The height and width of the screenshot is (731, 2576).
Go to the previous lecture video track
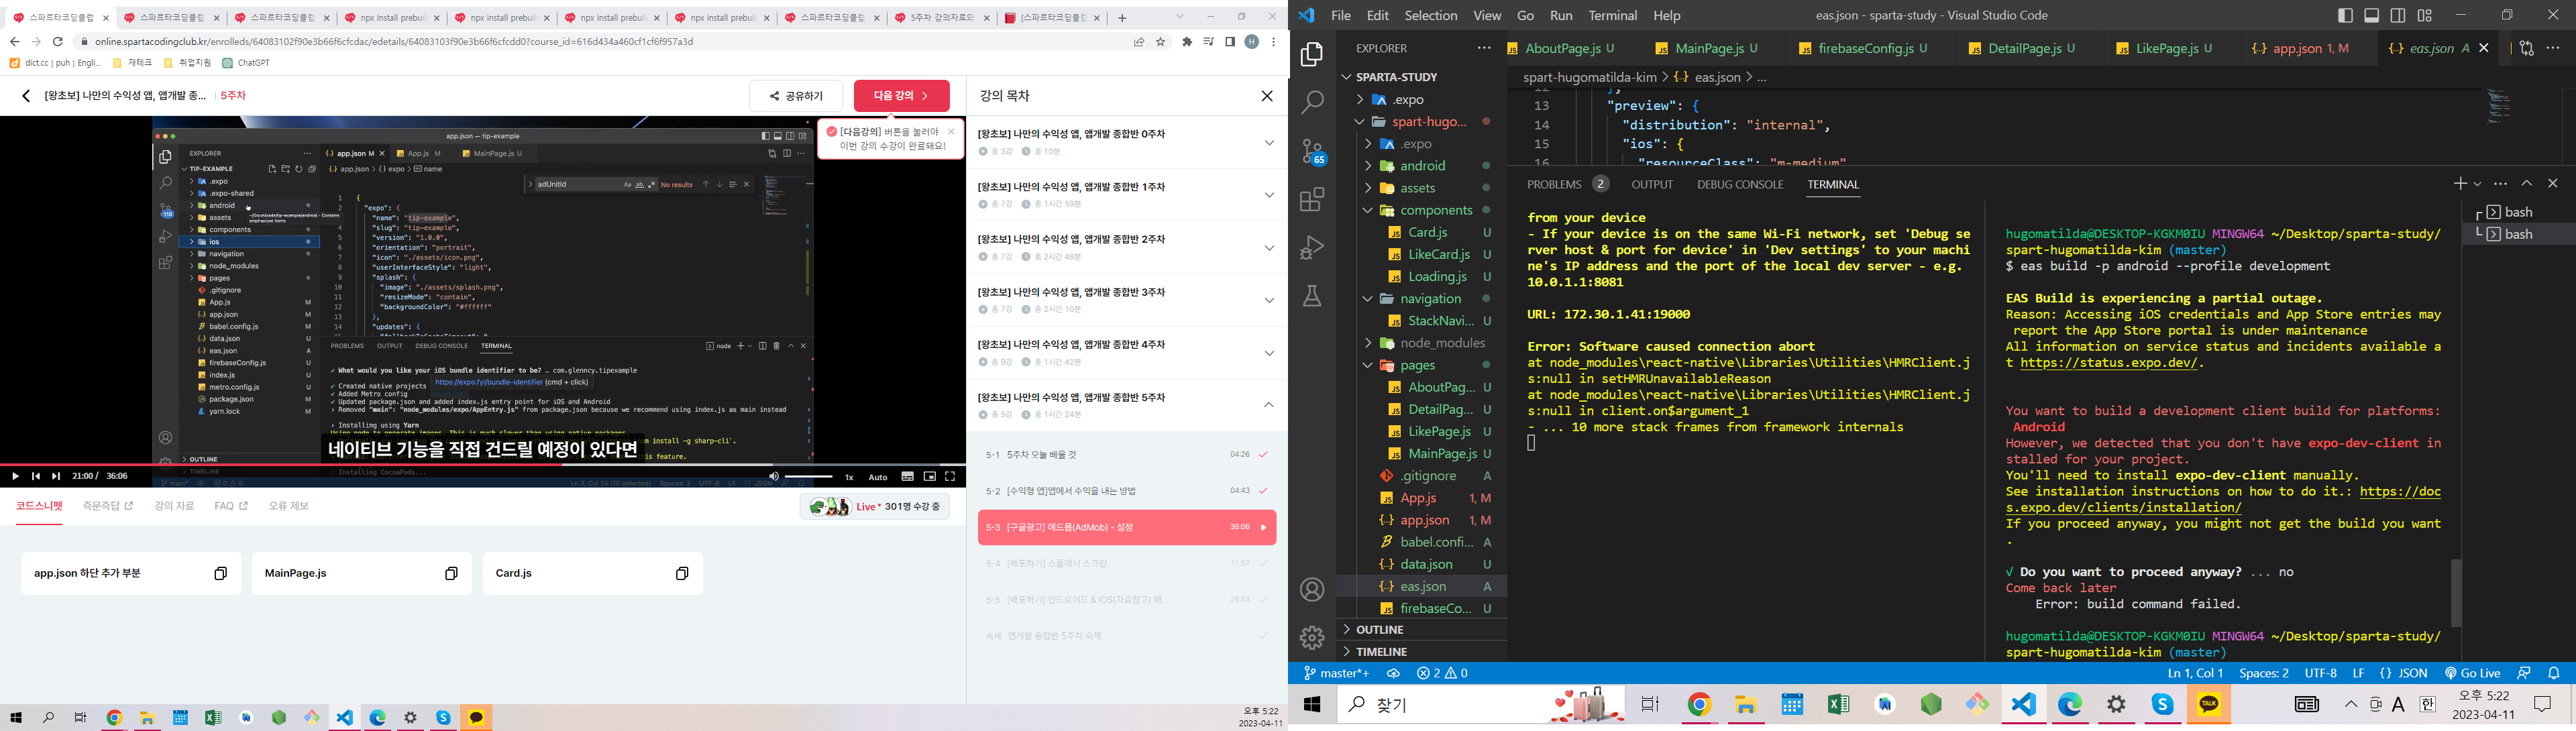36,476
